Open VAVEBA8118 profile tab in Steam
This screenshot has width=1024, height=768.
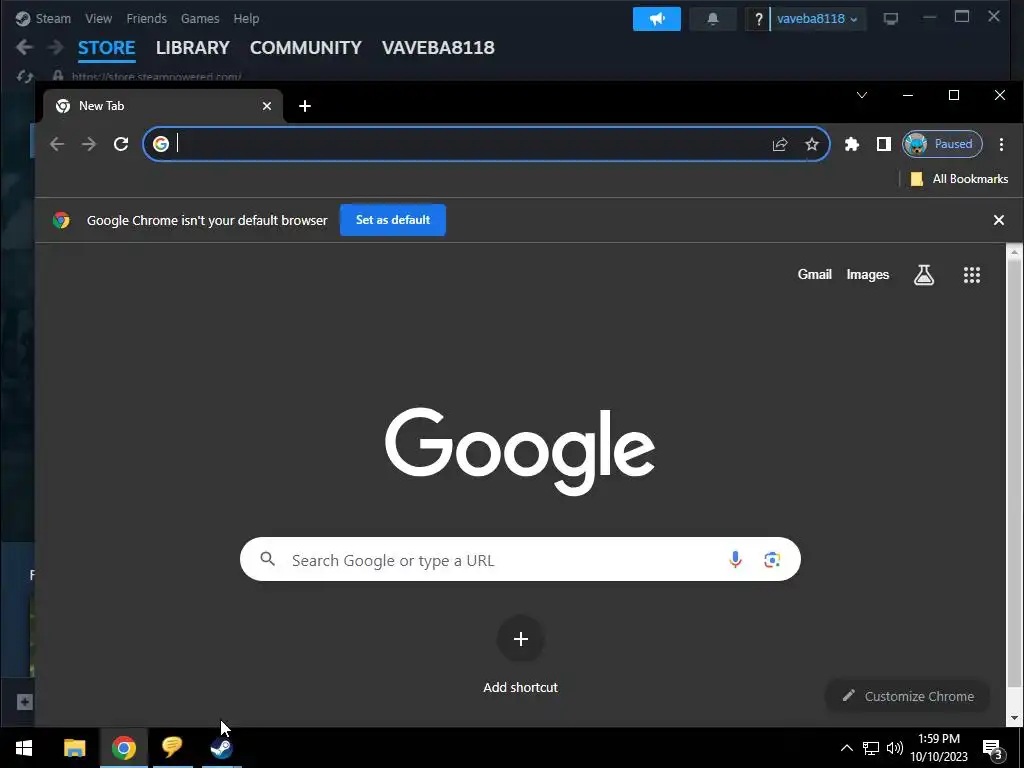click(438, 48)
